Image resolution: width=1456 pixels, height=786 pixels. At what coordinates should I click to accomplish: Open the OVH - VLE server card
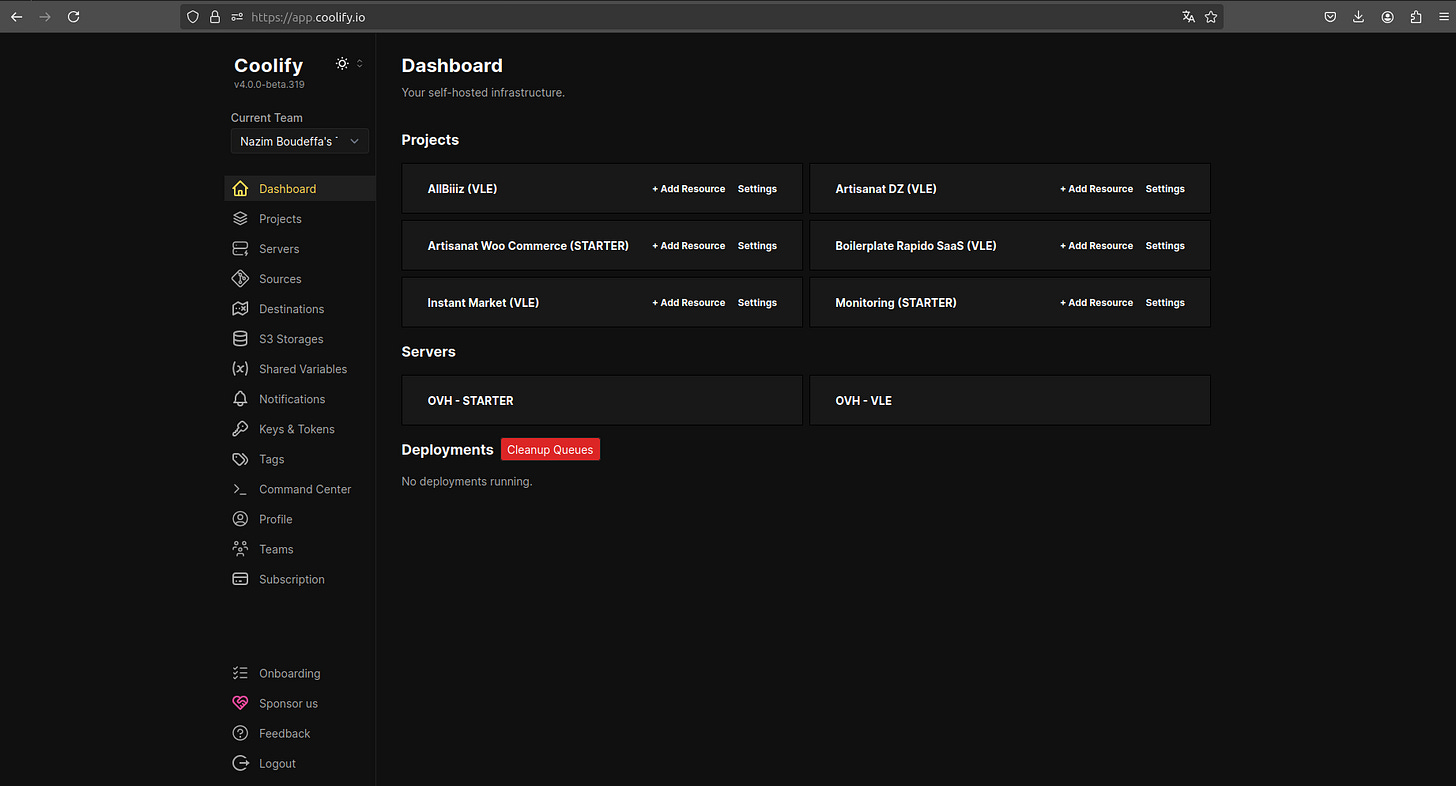coord(1010,400)
